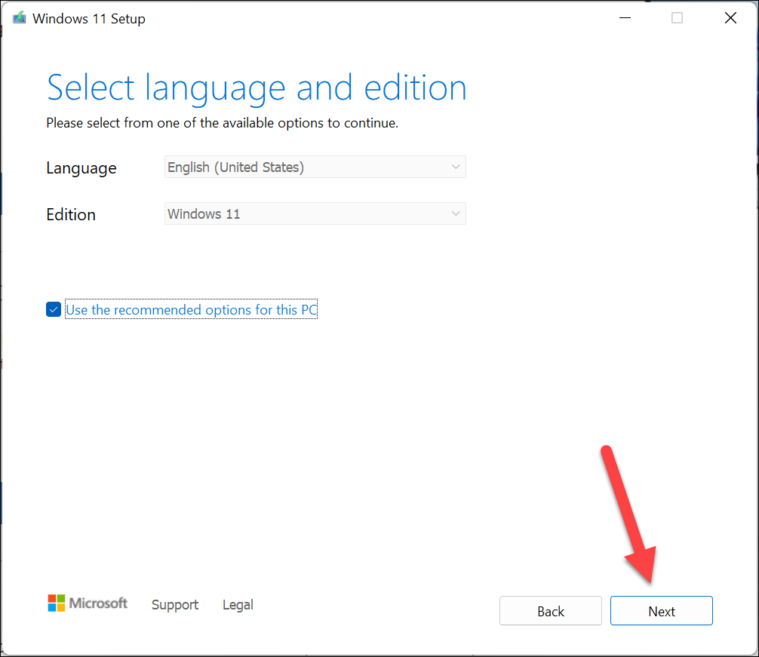Click the Next button
Image resolution: width=759 pixels, height=657 pixels.
tap(661, 611)
